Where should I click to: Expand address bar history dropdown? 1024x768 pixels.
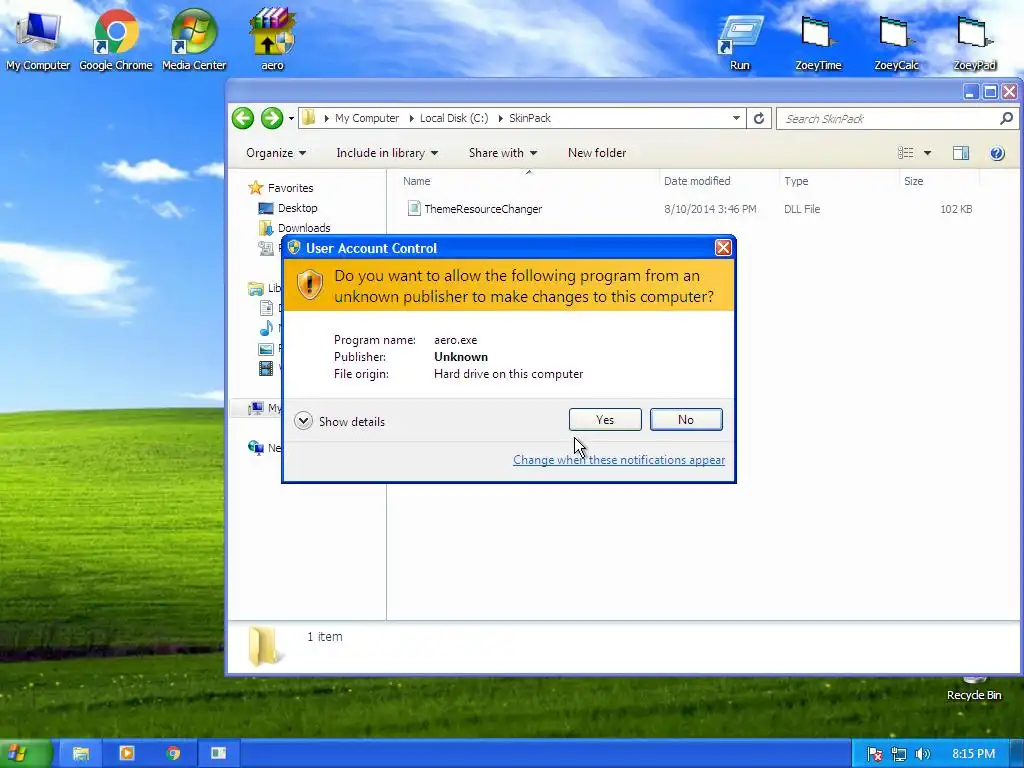click(736, 118)
